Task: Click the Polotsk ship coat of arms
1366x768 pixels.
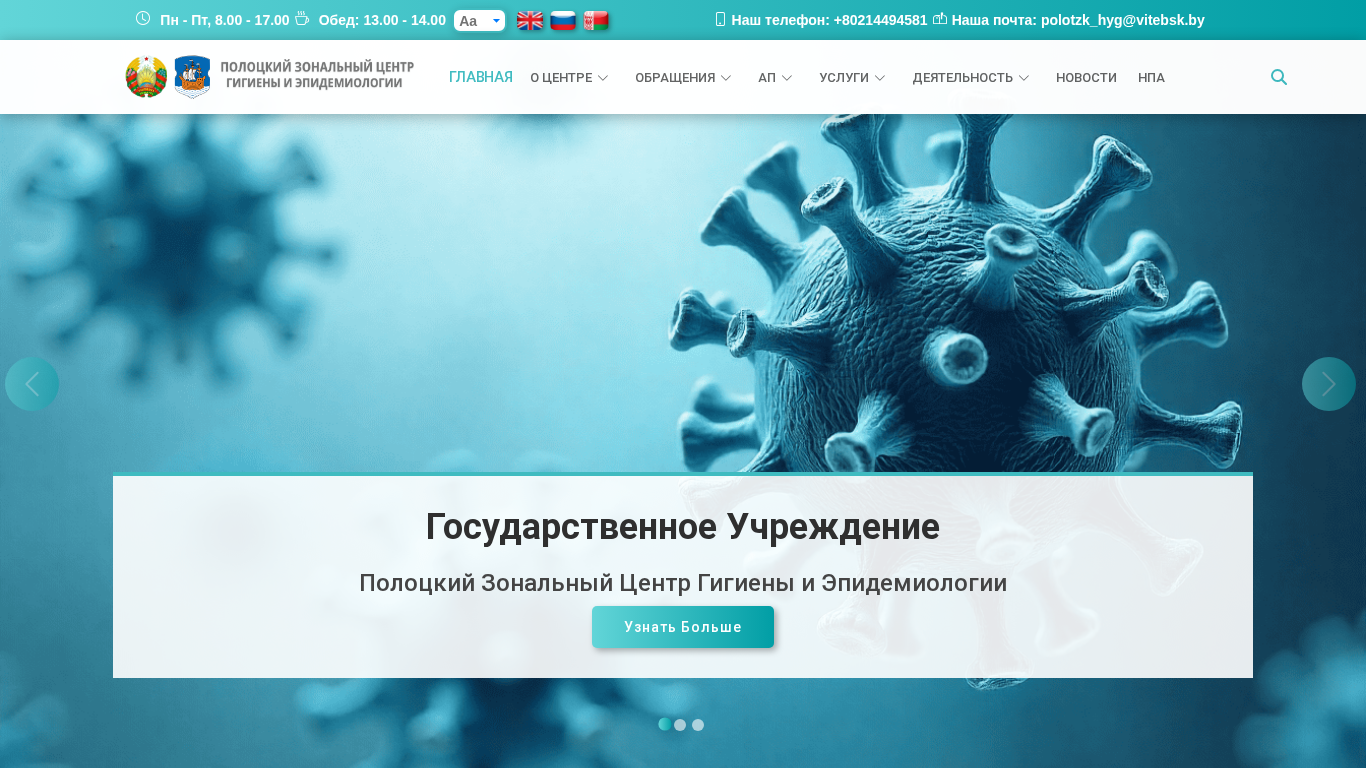Action: (x=192, y=77)
